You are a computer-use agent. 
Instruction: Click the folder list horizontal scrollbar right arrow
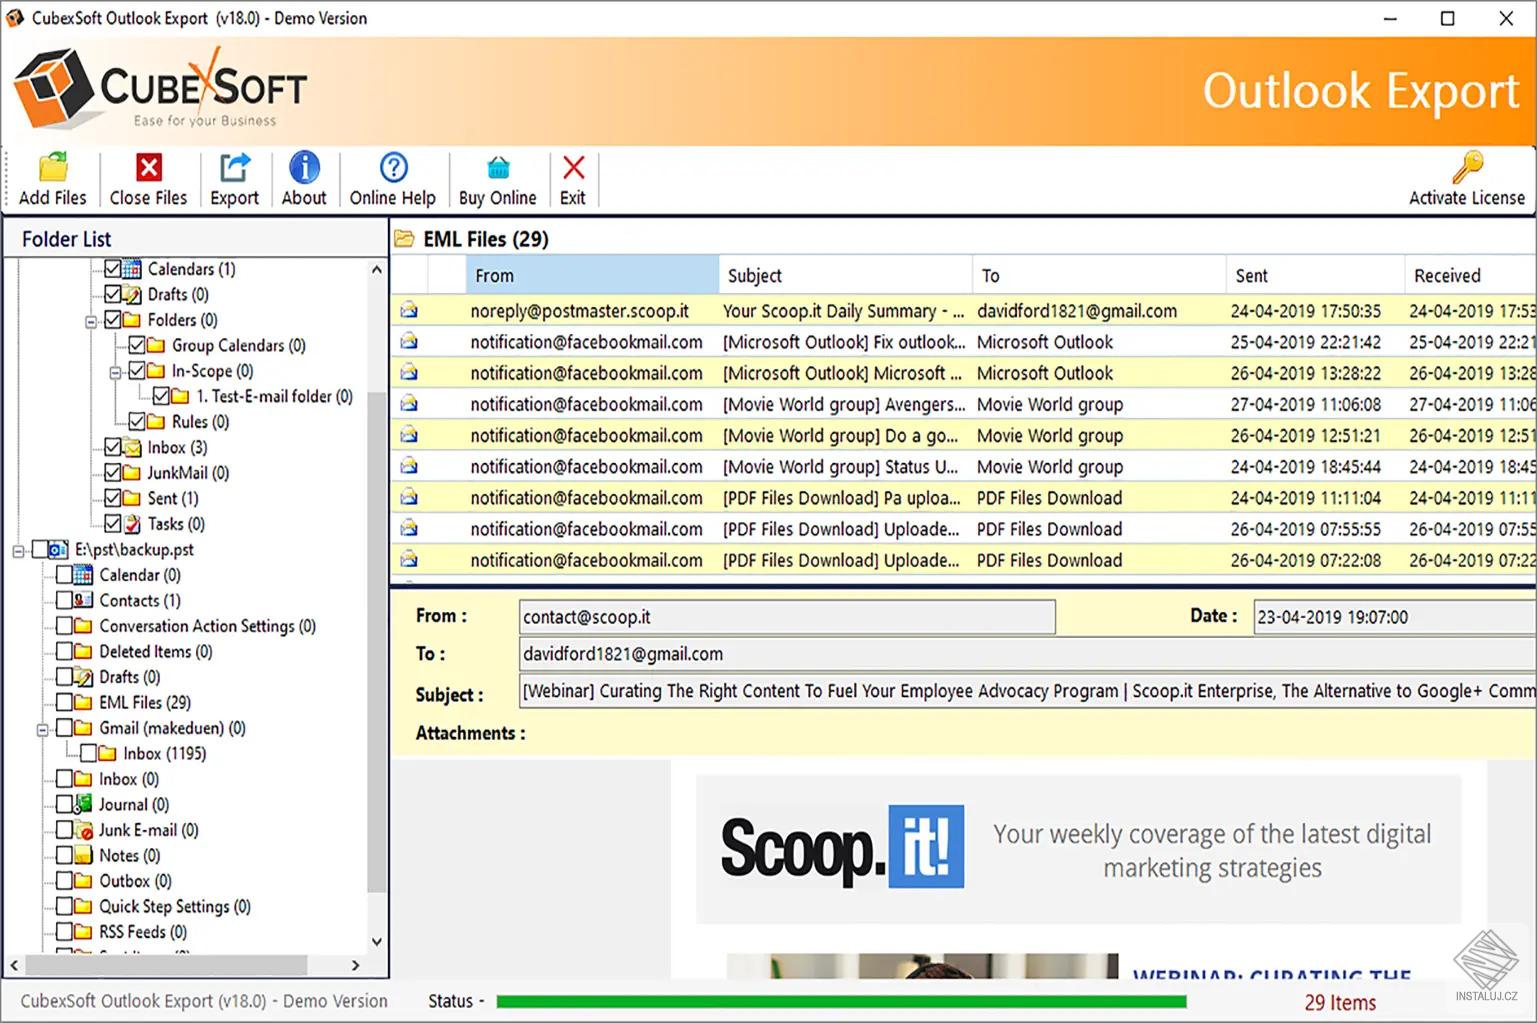click(355, 966)
